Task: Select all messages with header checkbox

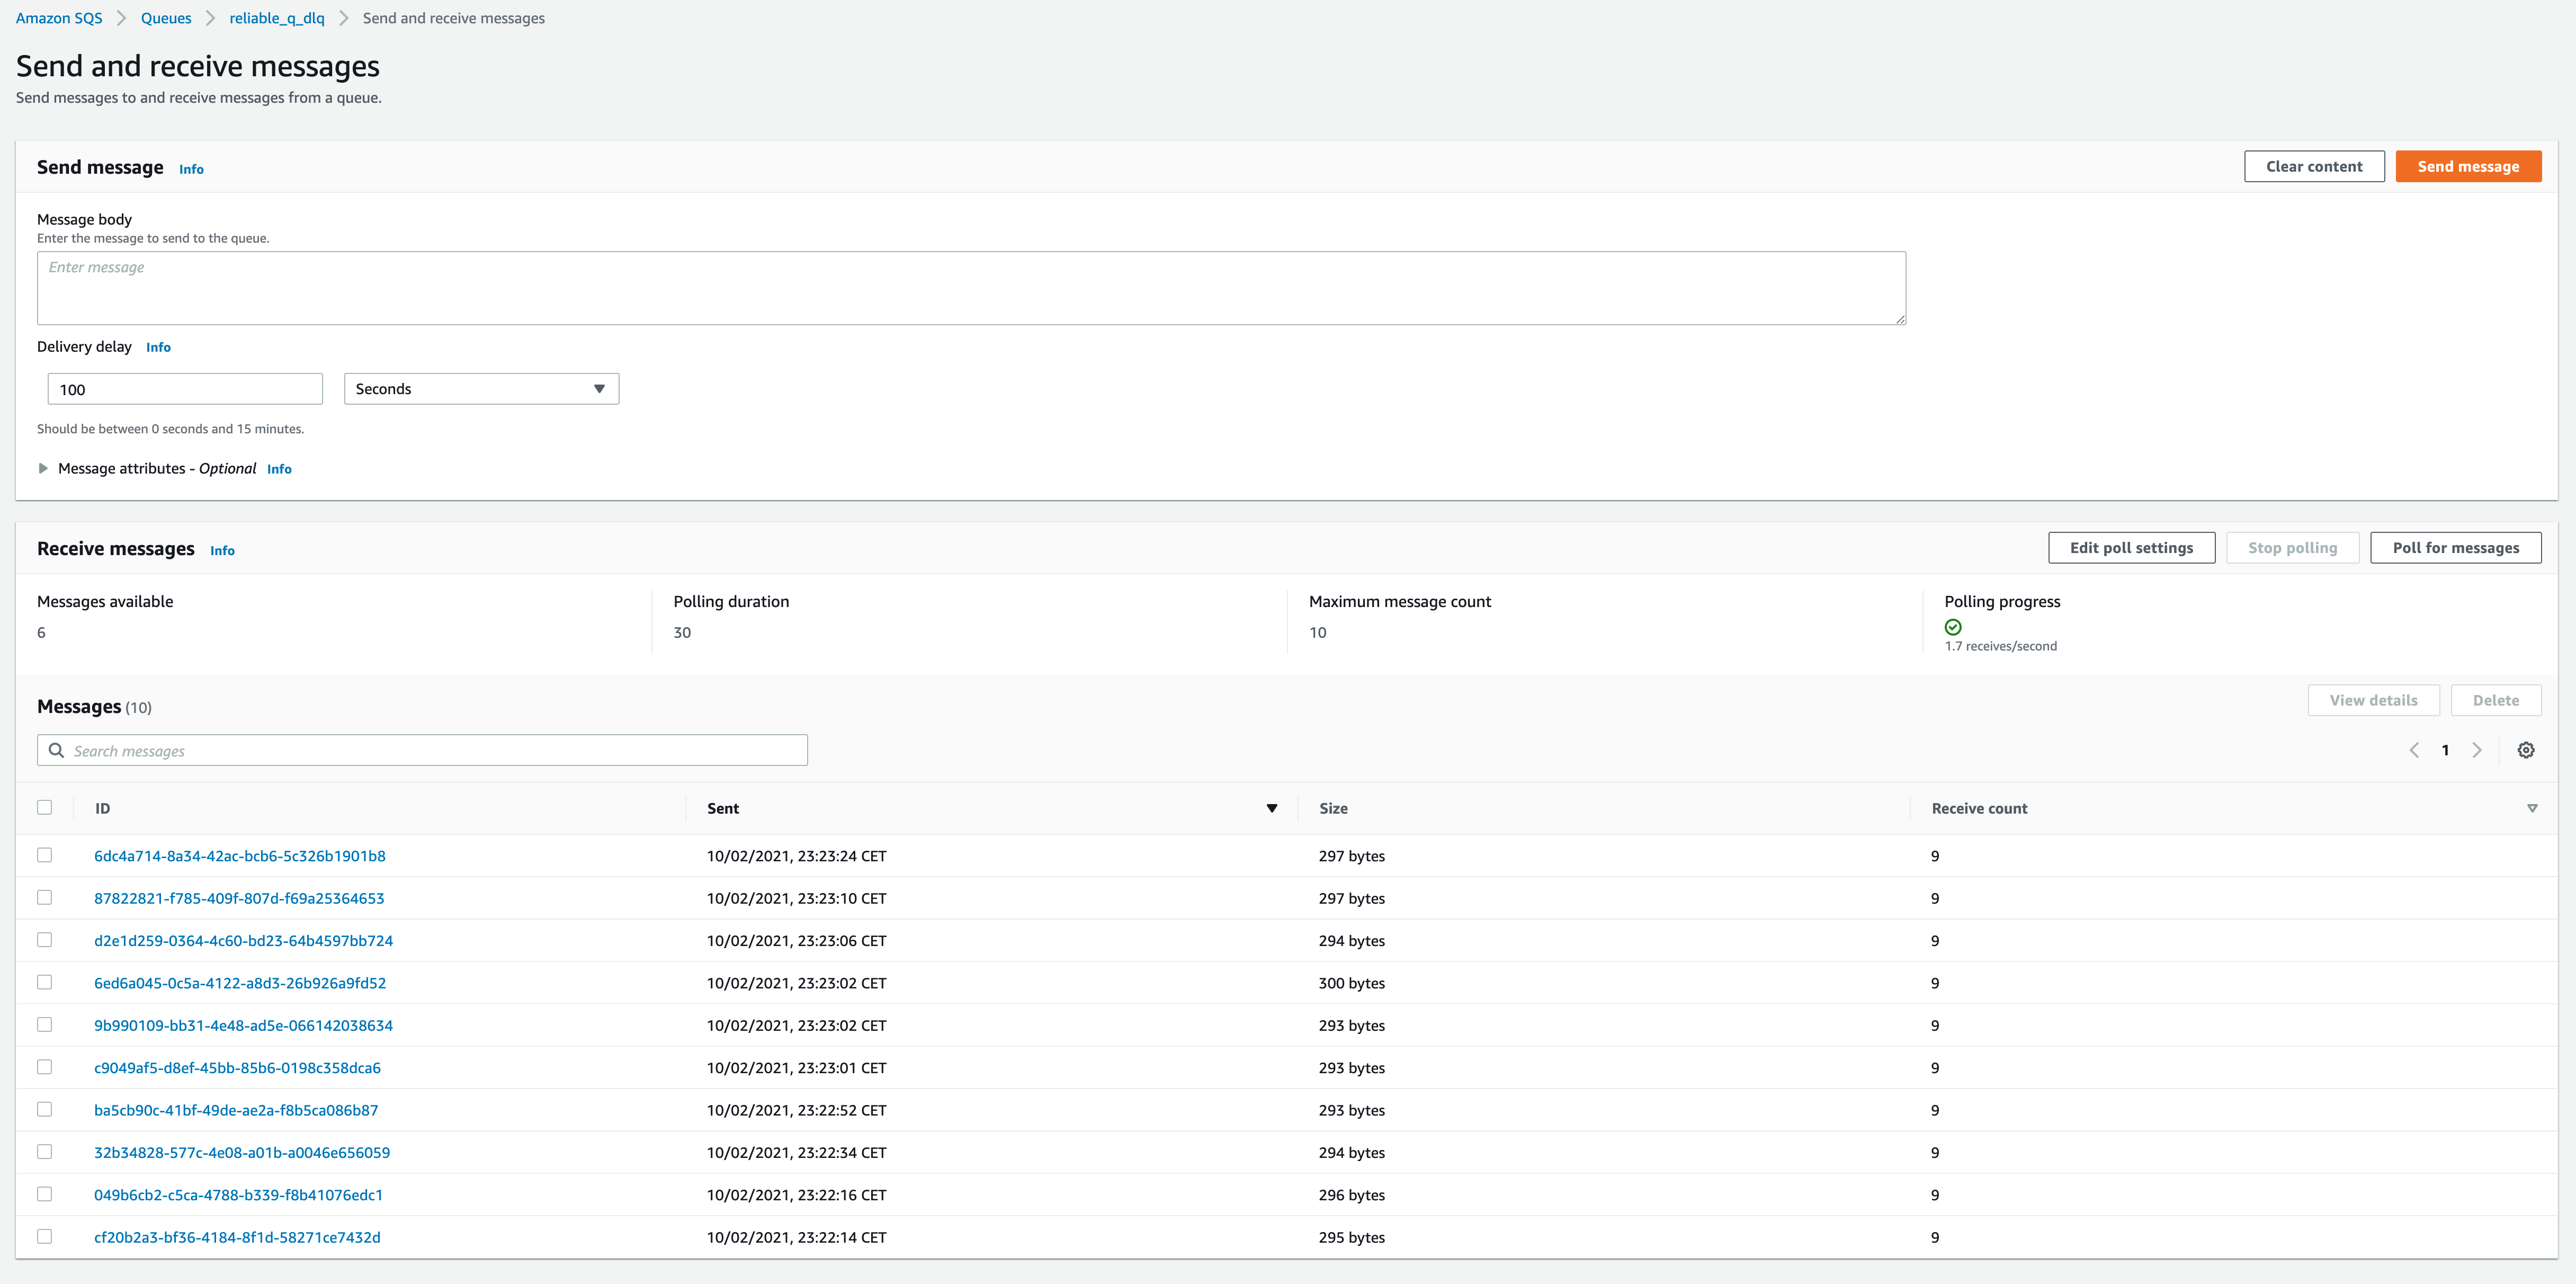Action: (44, 807)
